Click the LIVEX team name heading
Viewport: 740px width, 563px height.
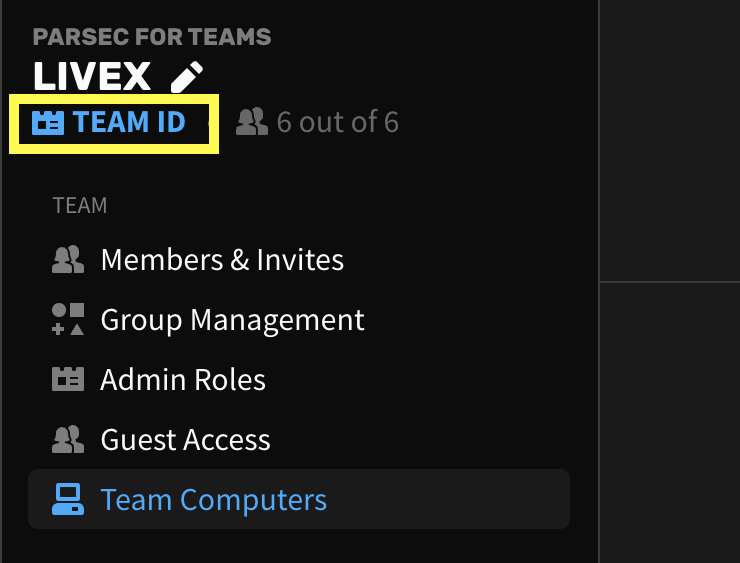[92, 76]
